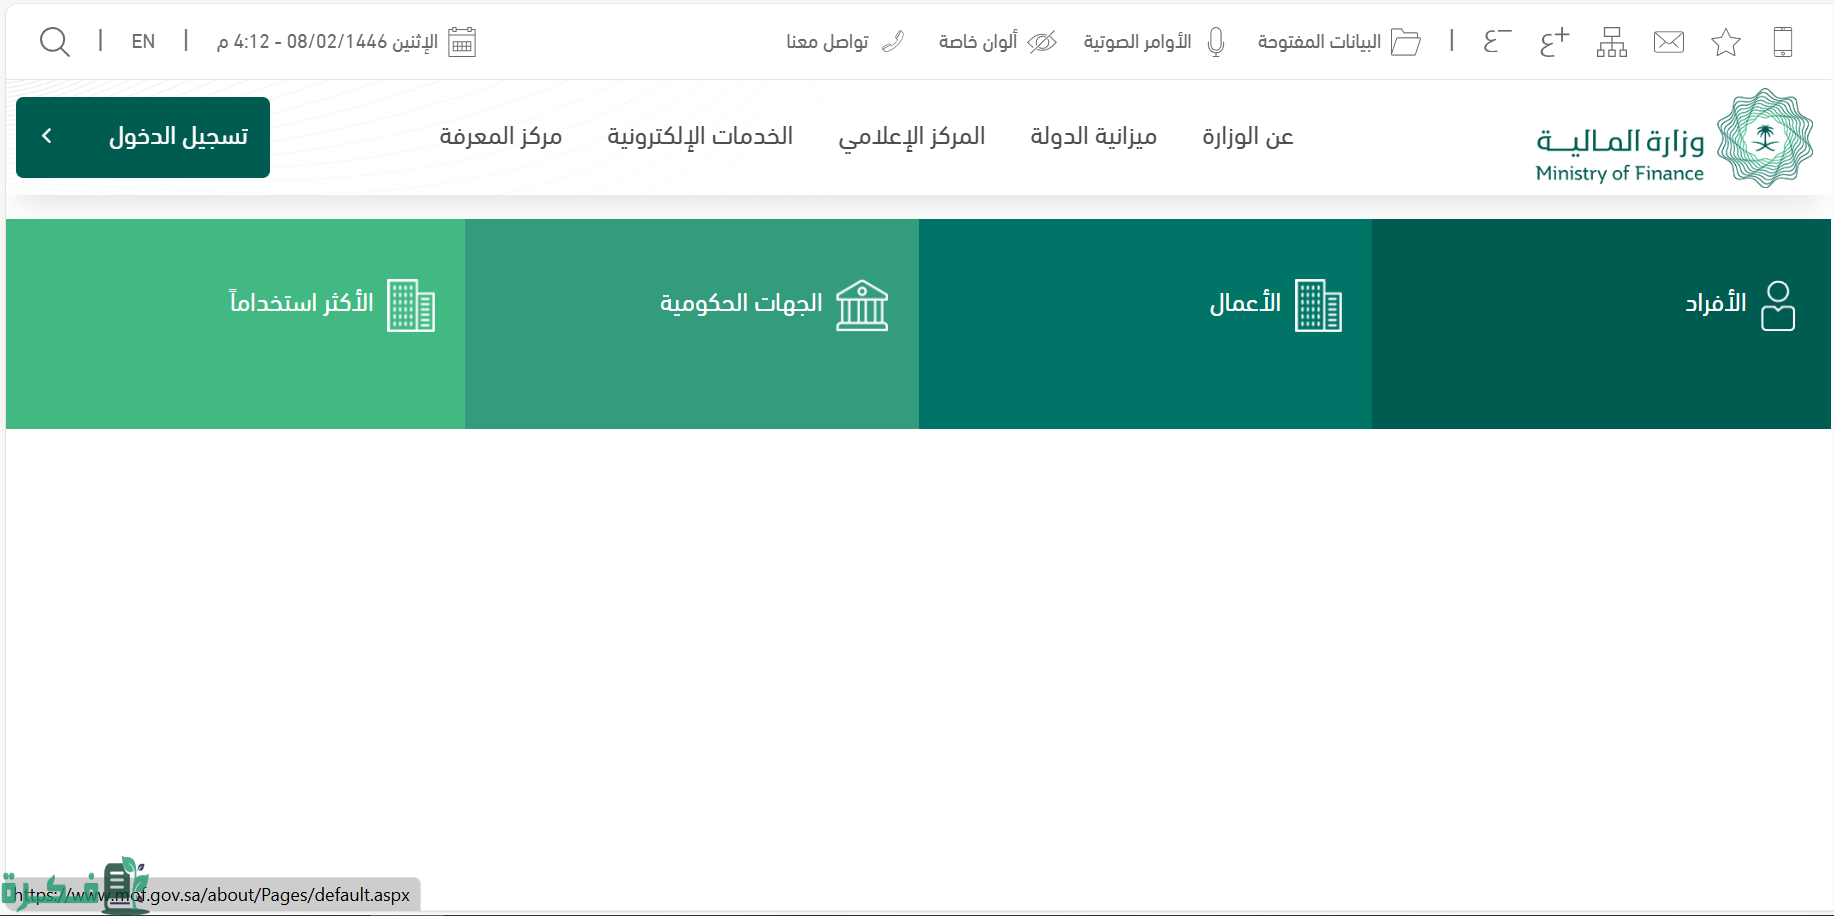This screenshot has width=1834, height=916.
Task: Open the mail envelope icon
Action: pyautogui.click(x=1668, y=42)
